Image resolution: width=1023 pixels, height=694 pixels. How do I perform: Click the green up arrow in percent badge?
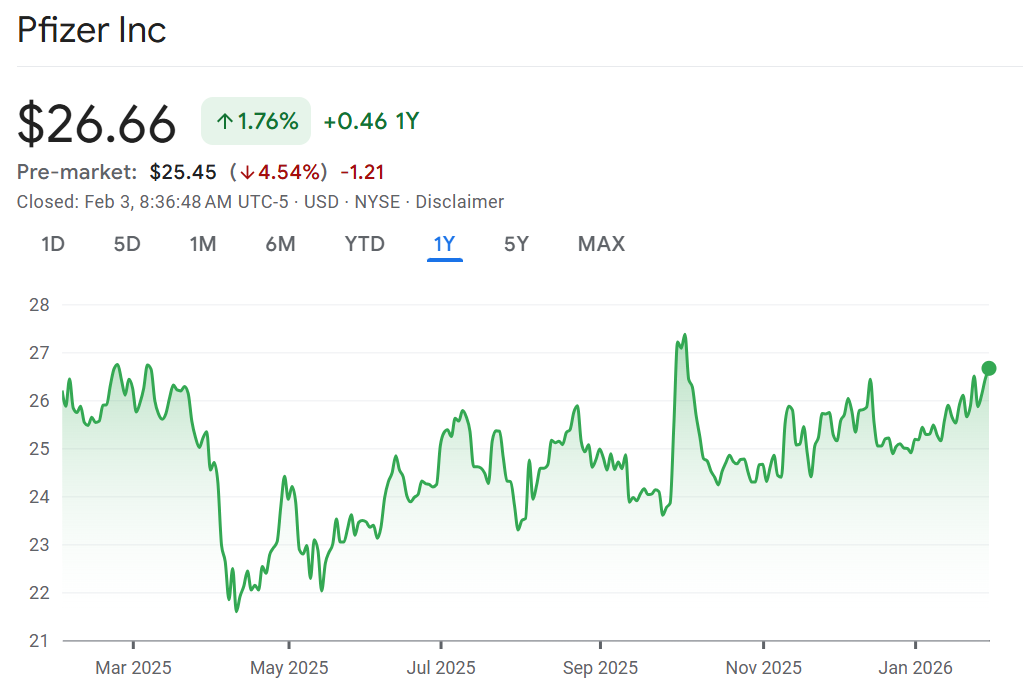point(225,122)
